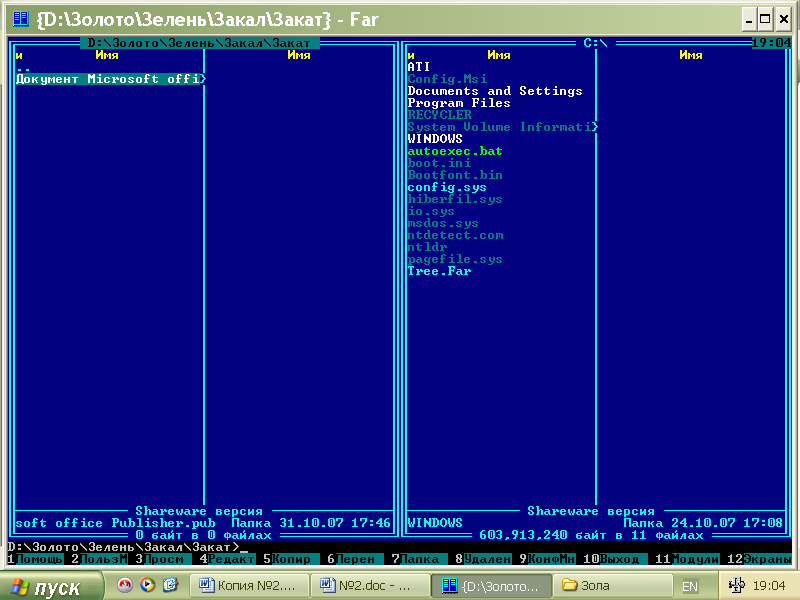800x600 pixels.
Task: Activate the Far taskbar button
Action: pyautogui.click(x=491, y=586)
